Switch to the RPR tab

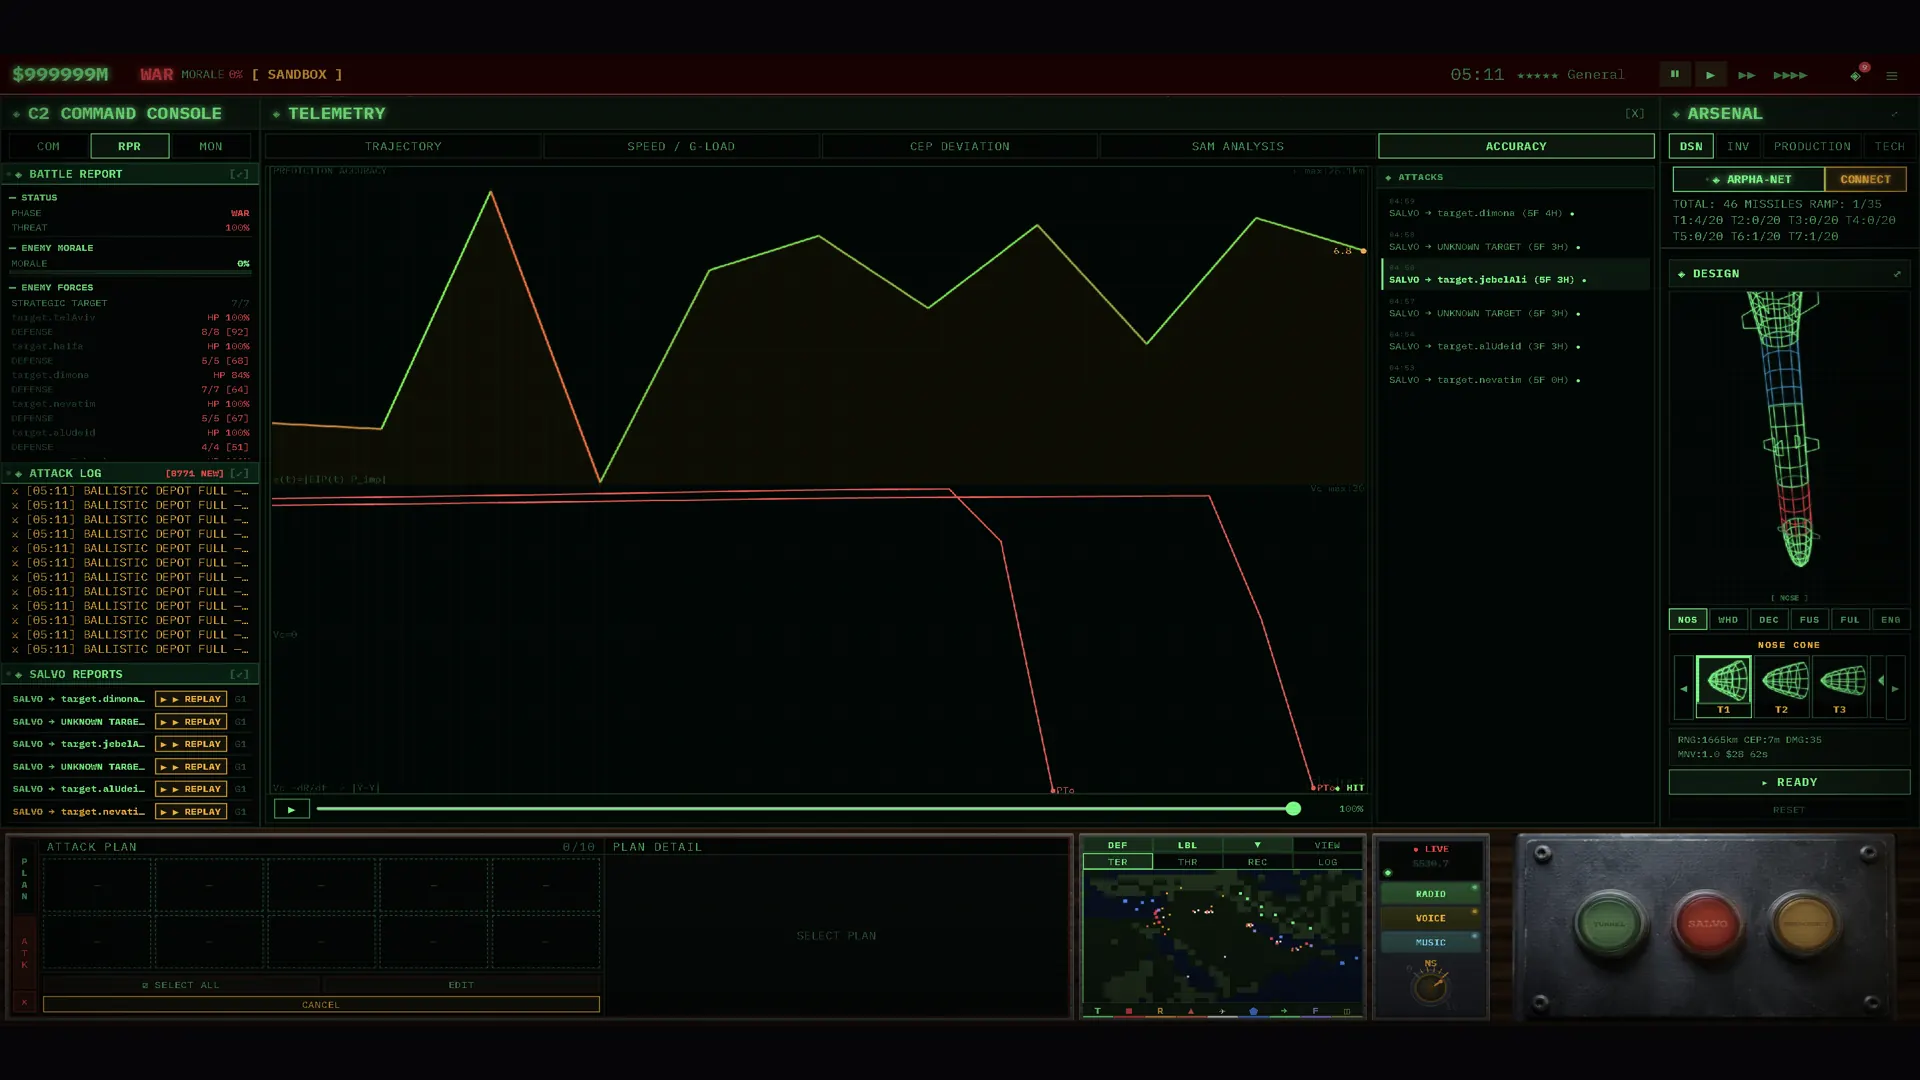[x=129, y=146]
